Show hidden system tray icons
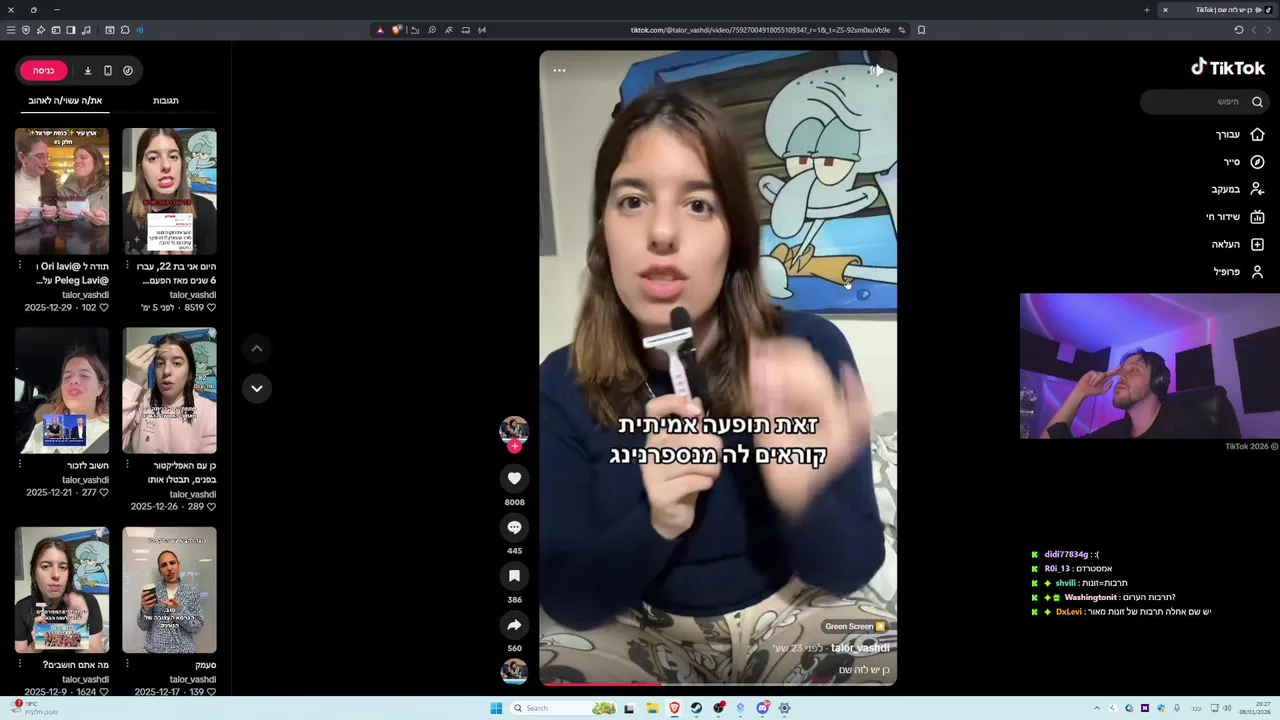 1097,708
